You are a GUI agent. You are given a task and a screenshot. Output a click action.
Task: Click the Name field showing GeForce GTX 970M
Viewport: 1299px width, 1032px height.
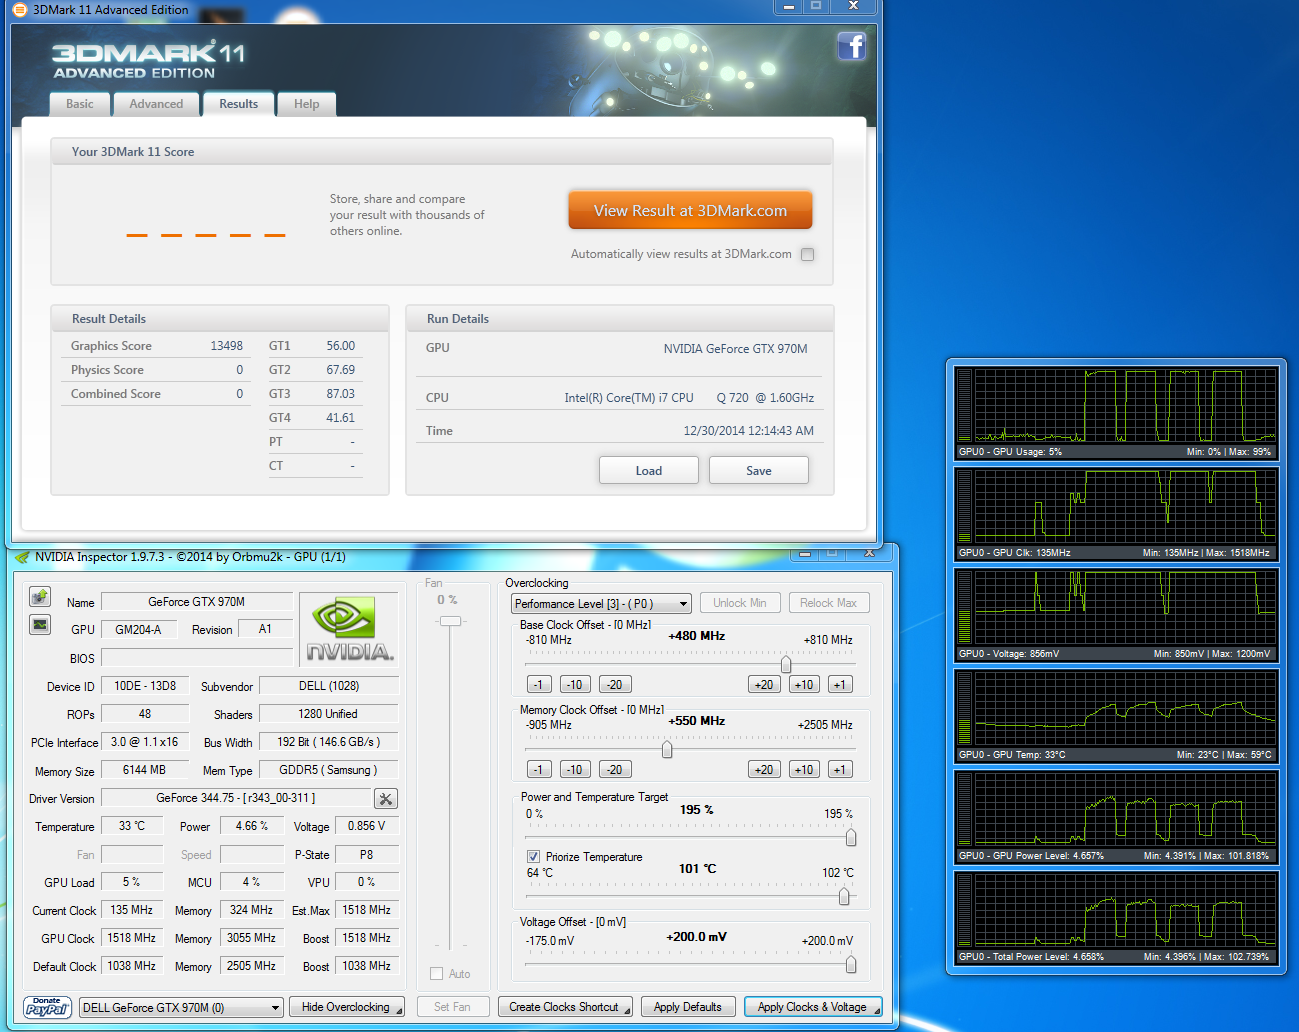click(x=197, y=602)
